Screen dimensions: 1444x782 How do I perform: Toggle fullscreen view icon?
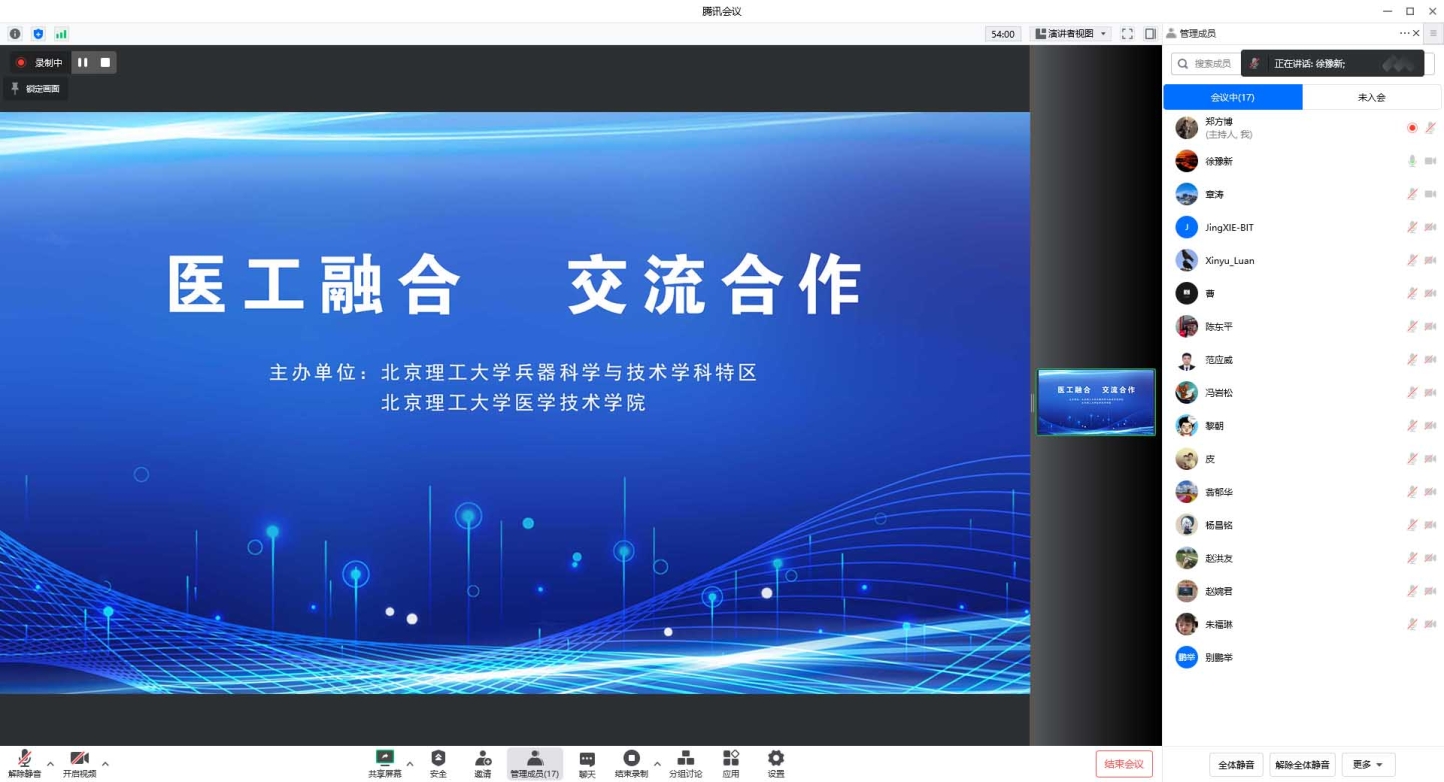[x=1127, y=34]
